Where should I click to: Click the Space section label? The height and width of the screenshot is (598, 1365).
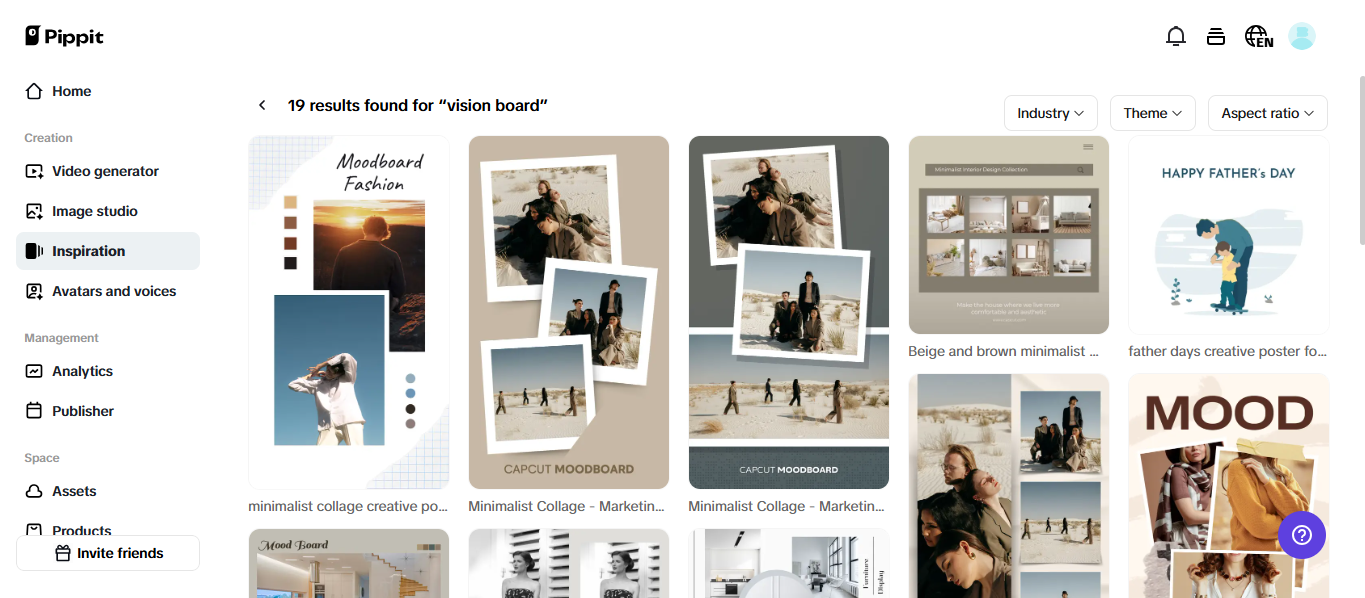[x=42, y=458]
